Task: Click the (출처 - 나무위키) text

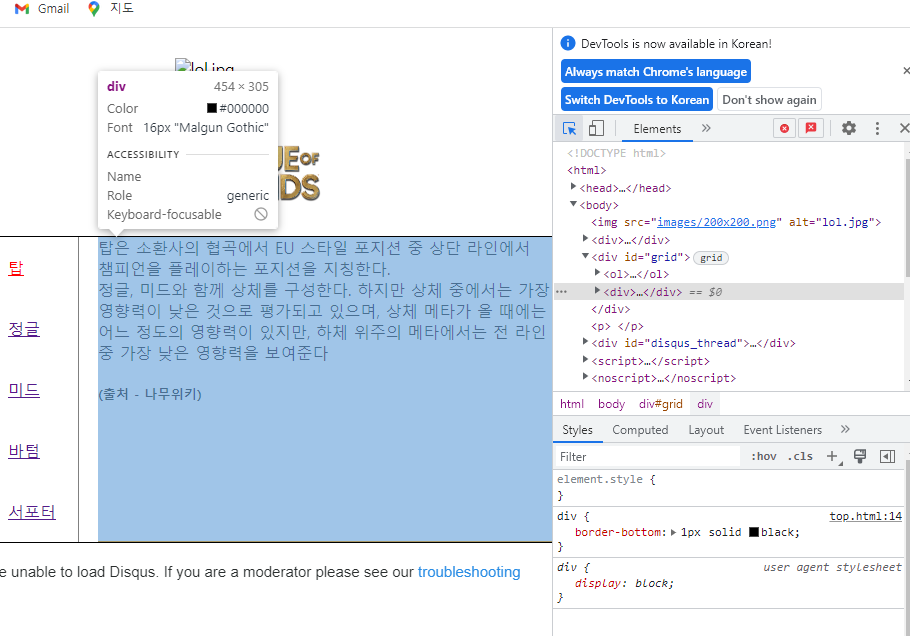Action: click(150, 394)
